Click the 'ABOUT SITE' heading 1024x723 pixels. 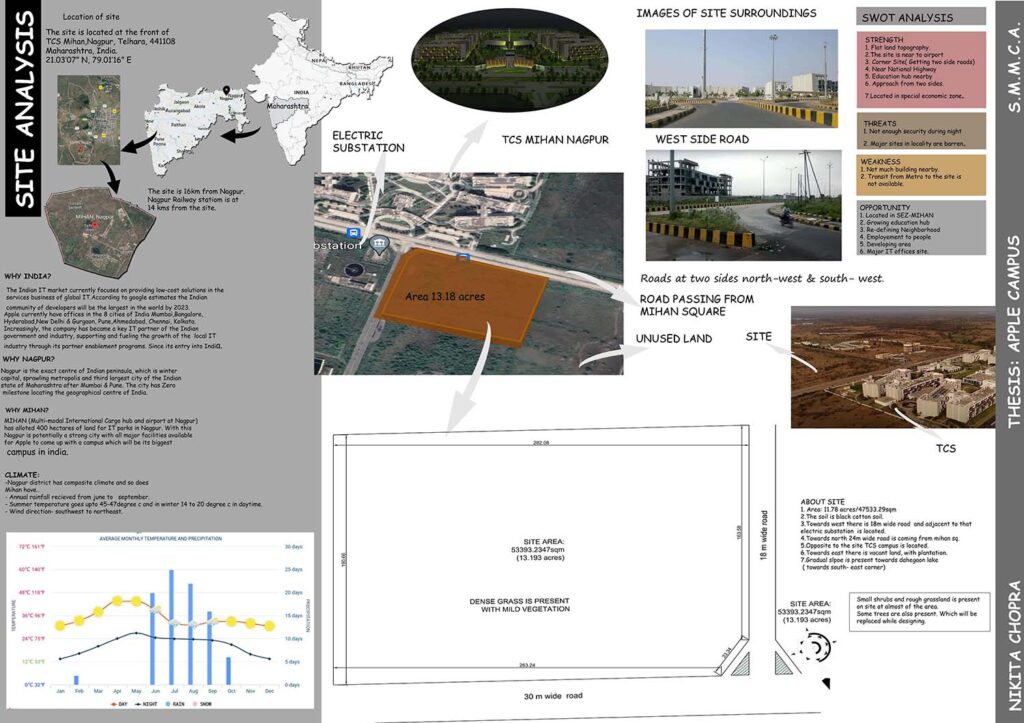tap(822, 502)
